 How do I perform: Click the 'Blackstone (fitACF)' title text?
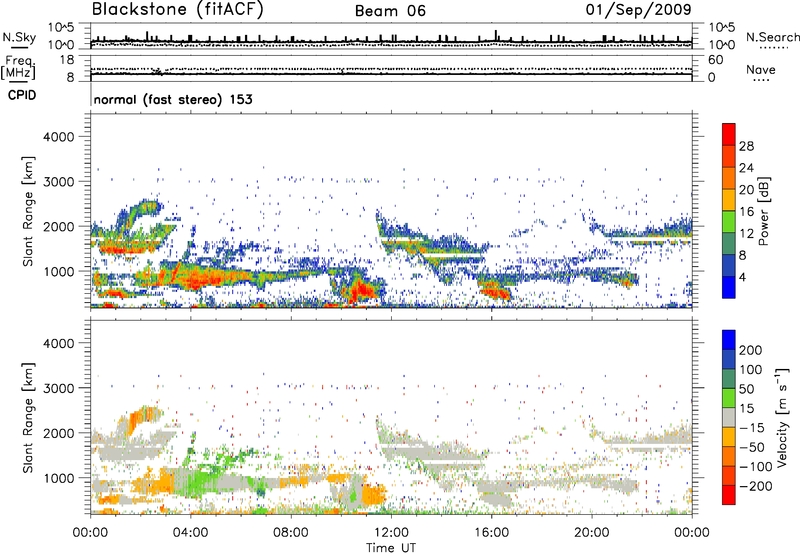(x=177, y=9)
